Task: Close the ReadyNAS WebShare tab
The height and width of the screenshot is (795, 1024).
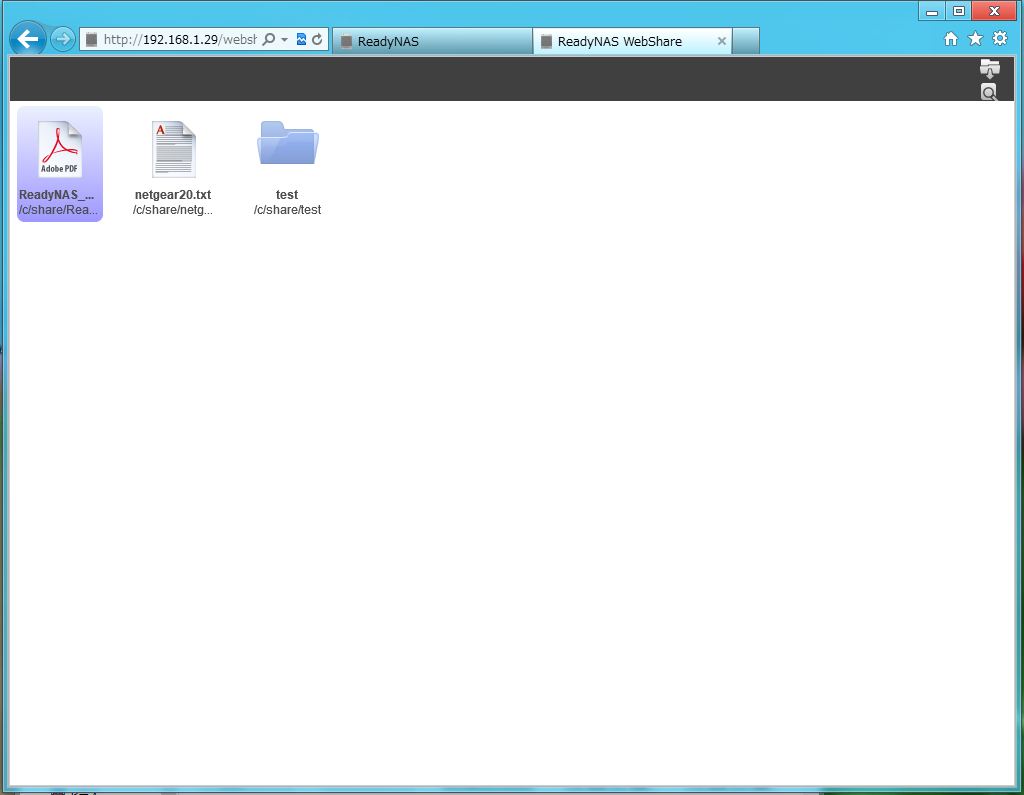Action: [722, 41]
